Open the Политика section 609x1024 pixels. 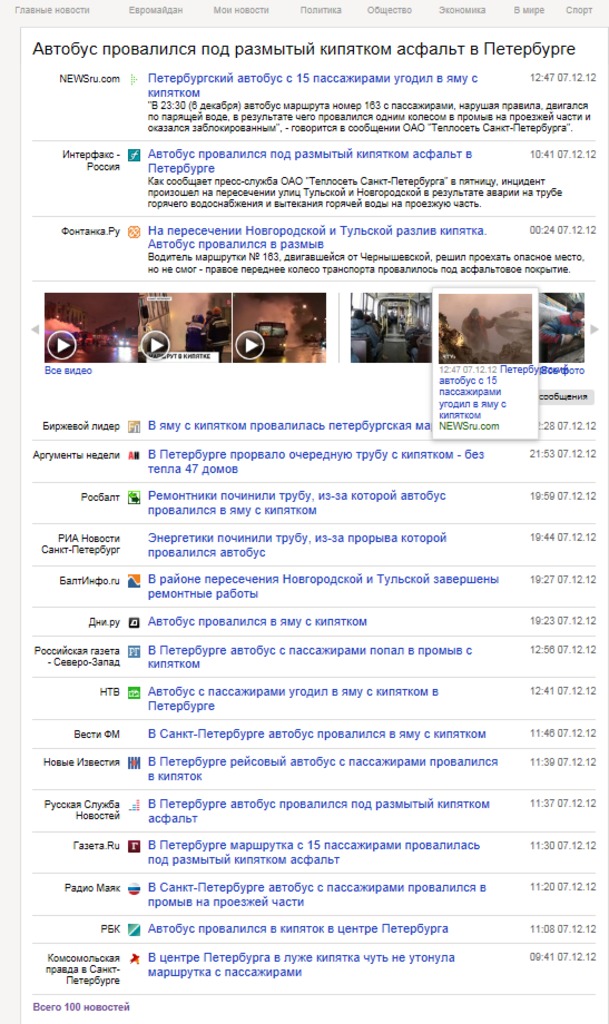[x=320, y=10]
